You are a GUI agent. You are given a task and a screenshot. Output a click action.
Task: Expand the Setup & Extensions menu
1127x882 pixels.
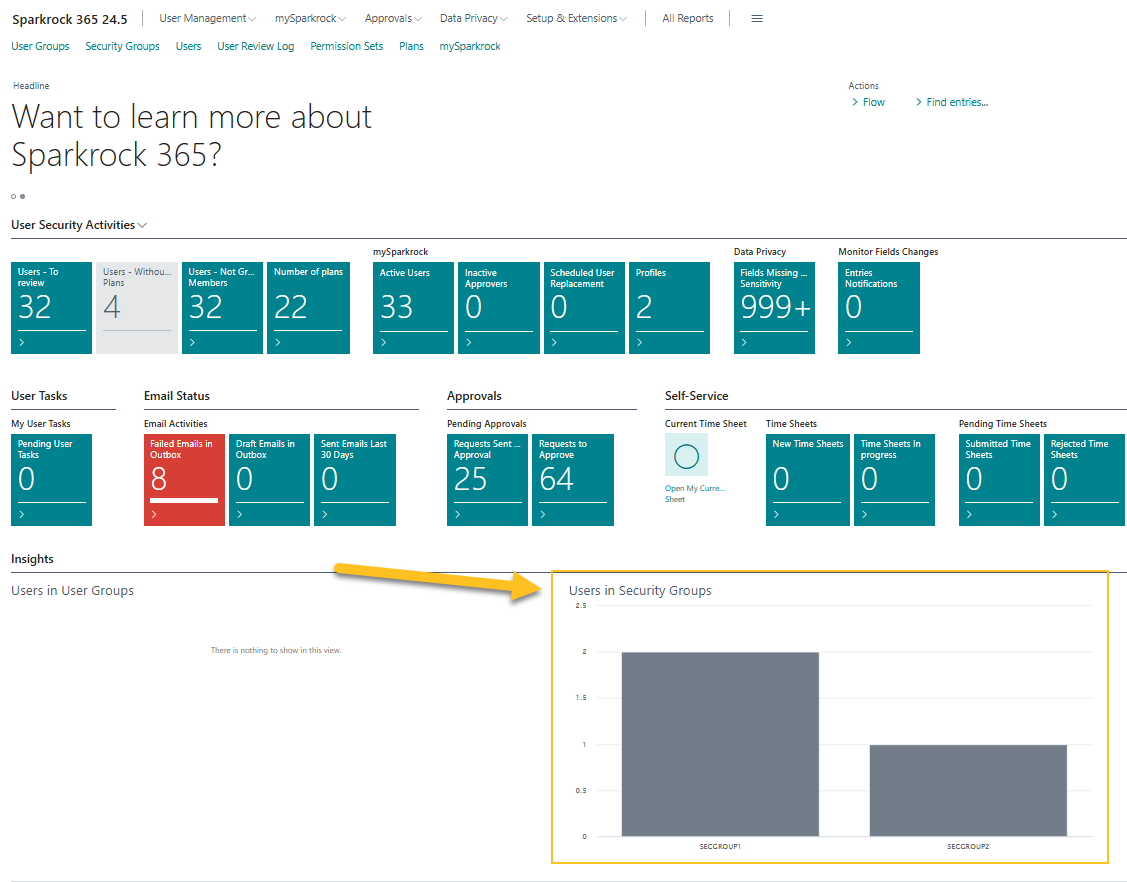[x=576, y=18]
